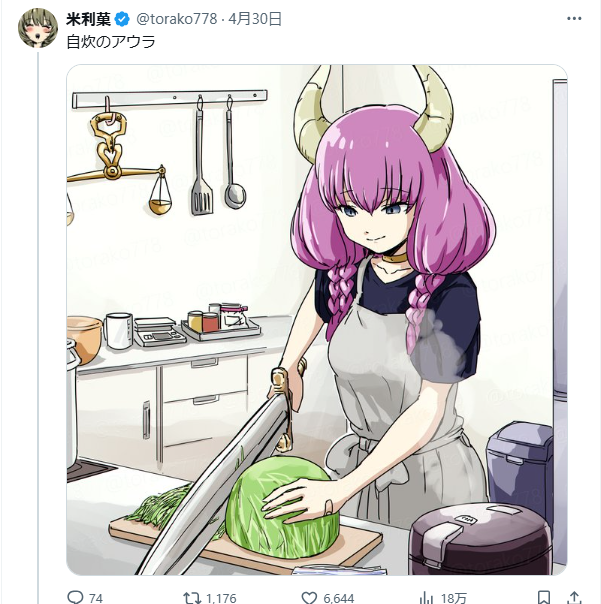Click the 18万 views count
This screenshot has height=604, width=601.
[x=453, y=598]
